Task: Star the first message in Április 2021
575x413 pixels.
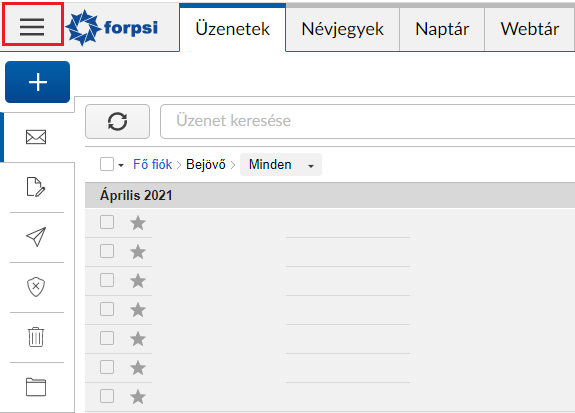Action: 138,223
